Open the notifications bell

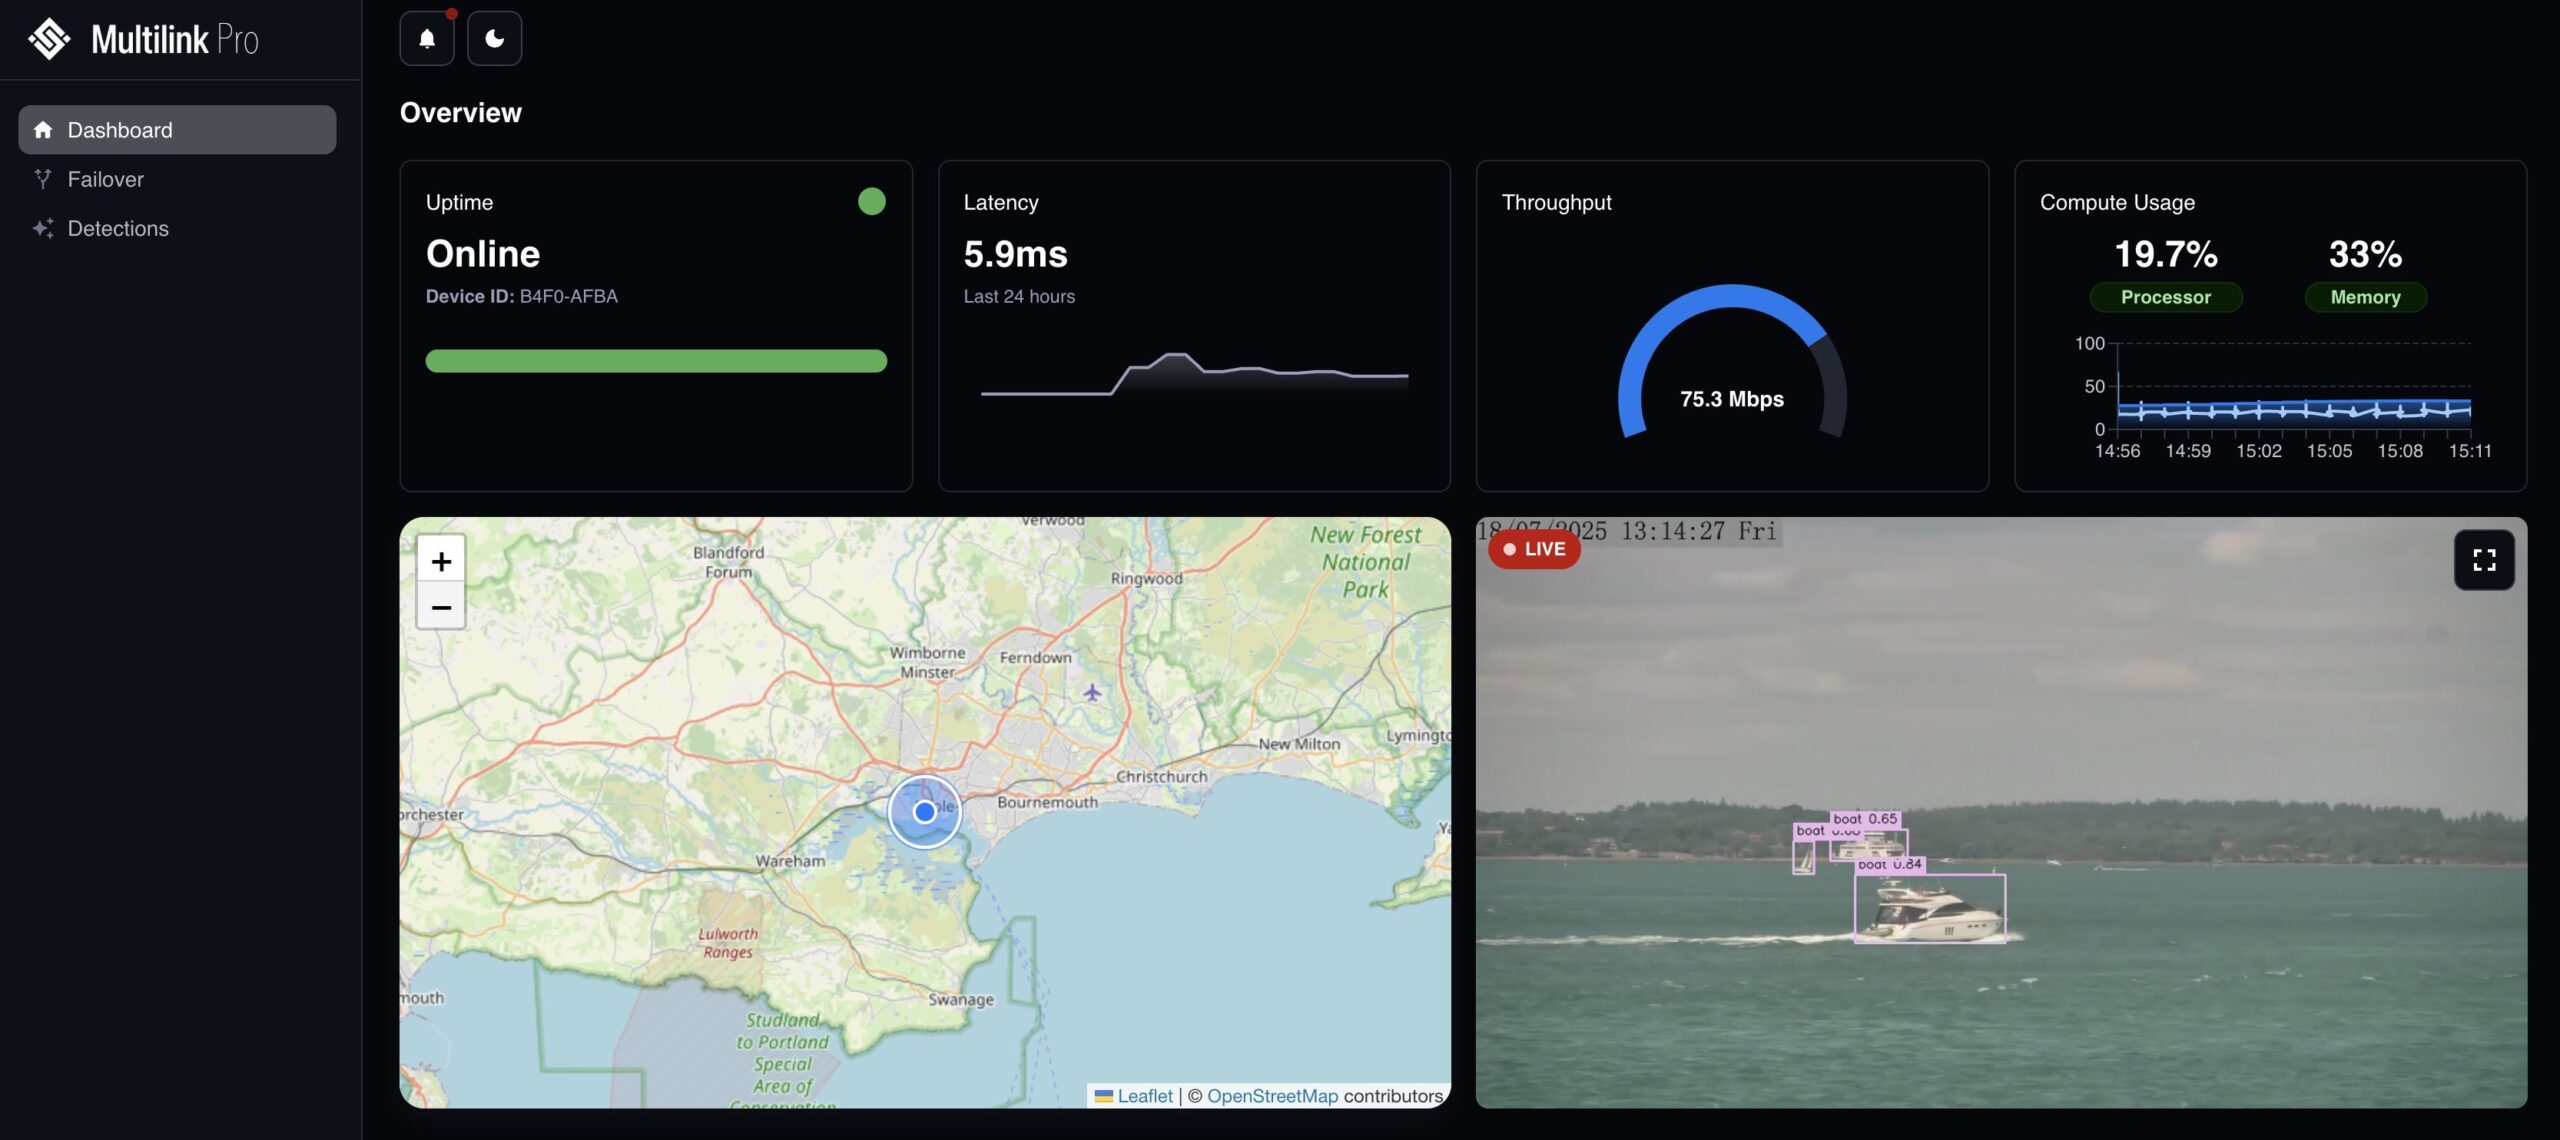click(x=427, y=39)
